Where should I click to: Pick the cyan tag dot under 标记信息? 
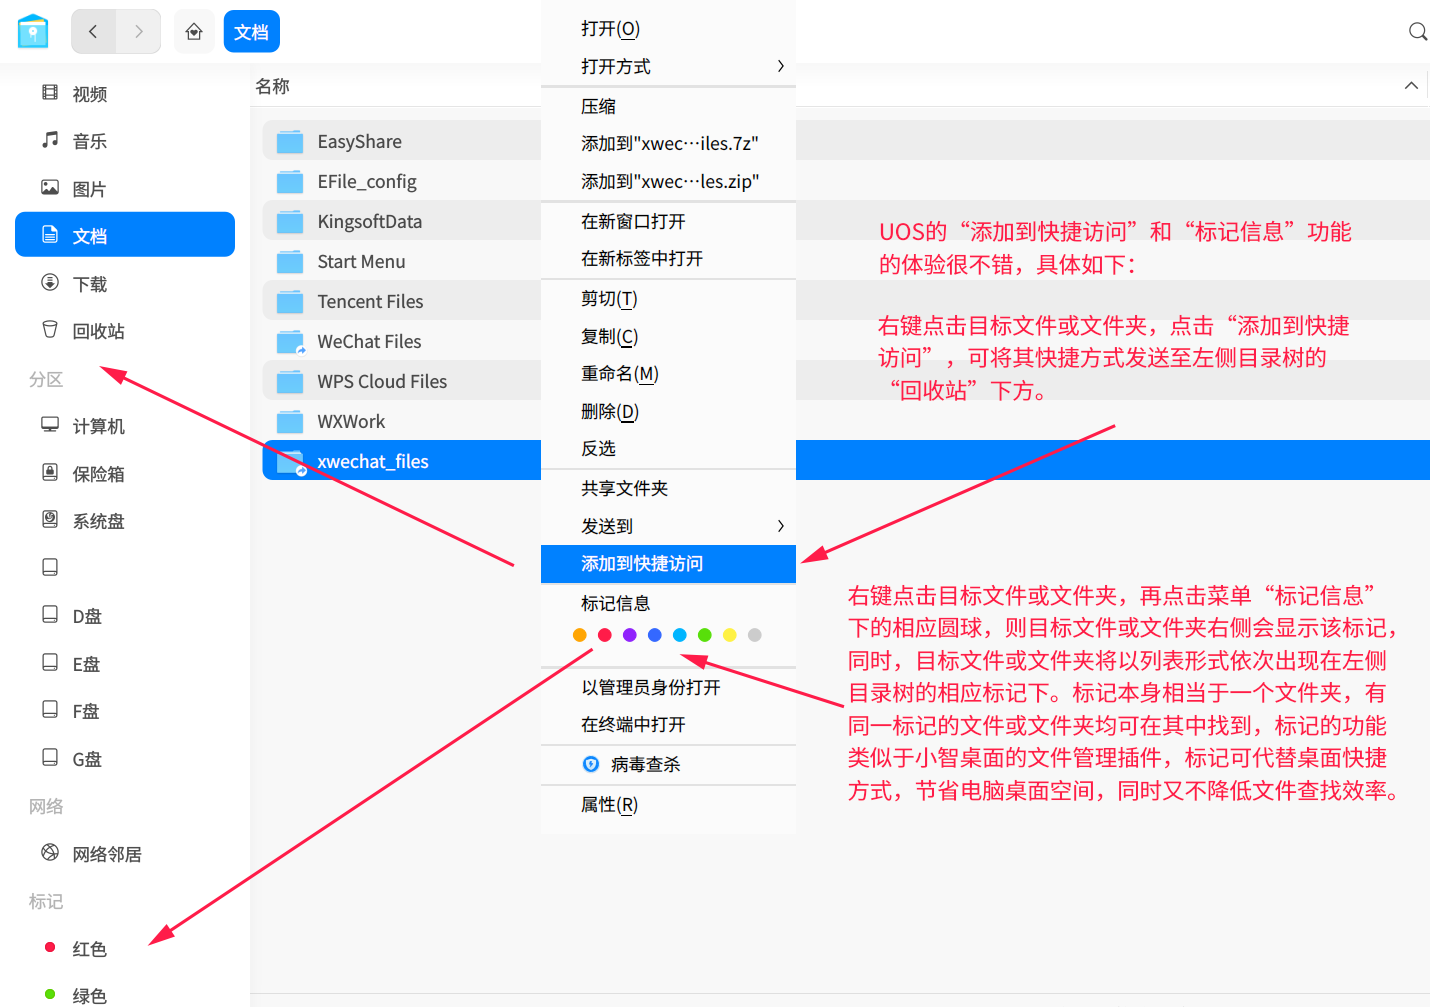coord(680,635)
